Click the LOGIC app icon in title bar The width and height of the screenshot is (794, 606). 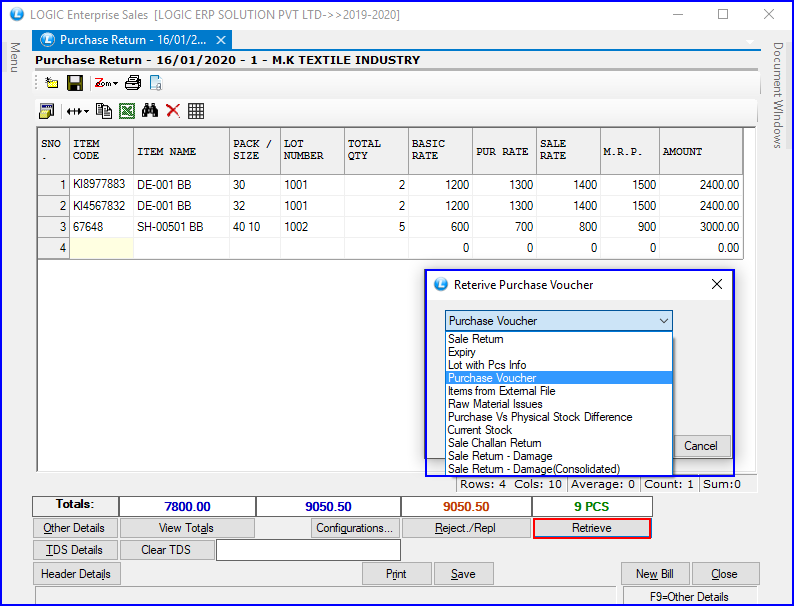pyautogui.click(x=17, y=14)
